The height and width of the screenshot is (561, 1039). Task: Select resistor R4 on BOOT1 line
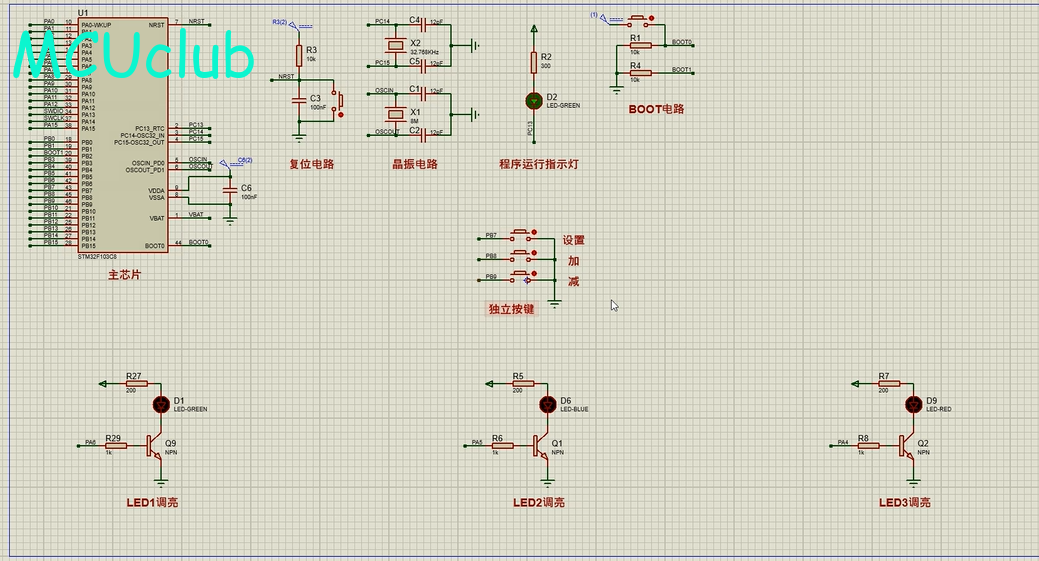click(x=640, y=73)
